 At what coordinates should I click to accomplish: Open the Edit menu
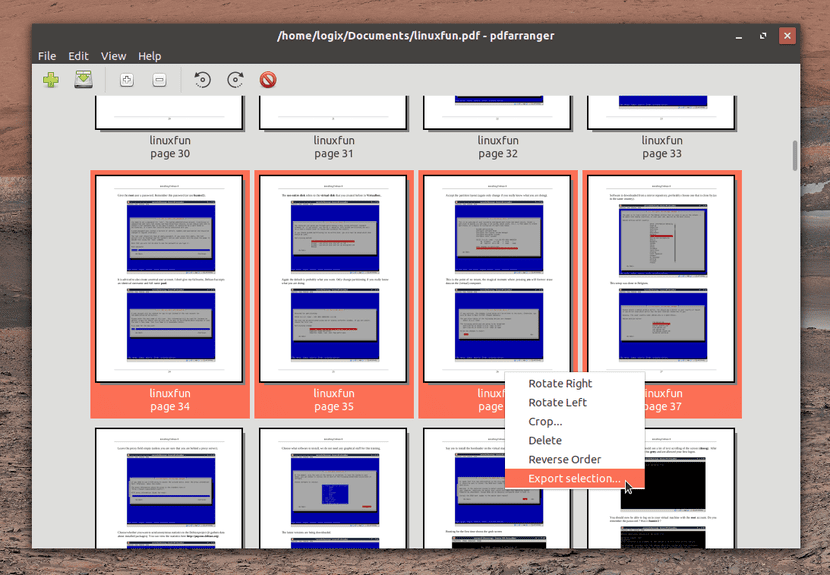tap(78, 56)
